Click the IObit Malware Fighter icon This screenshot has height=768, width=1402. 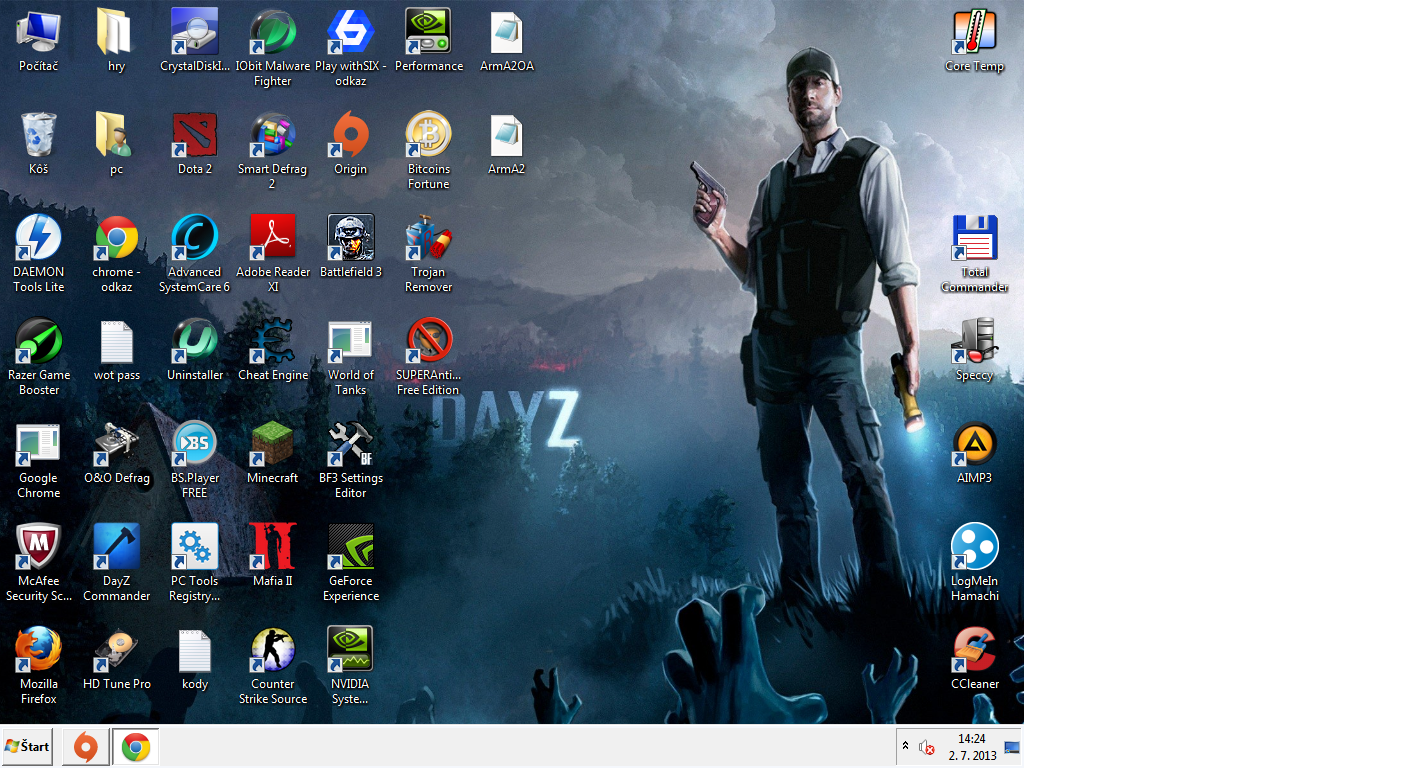coord(272,48)
